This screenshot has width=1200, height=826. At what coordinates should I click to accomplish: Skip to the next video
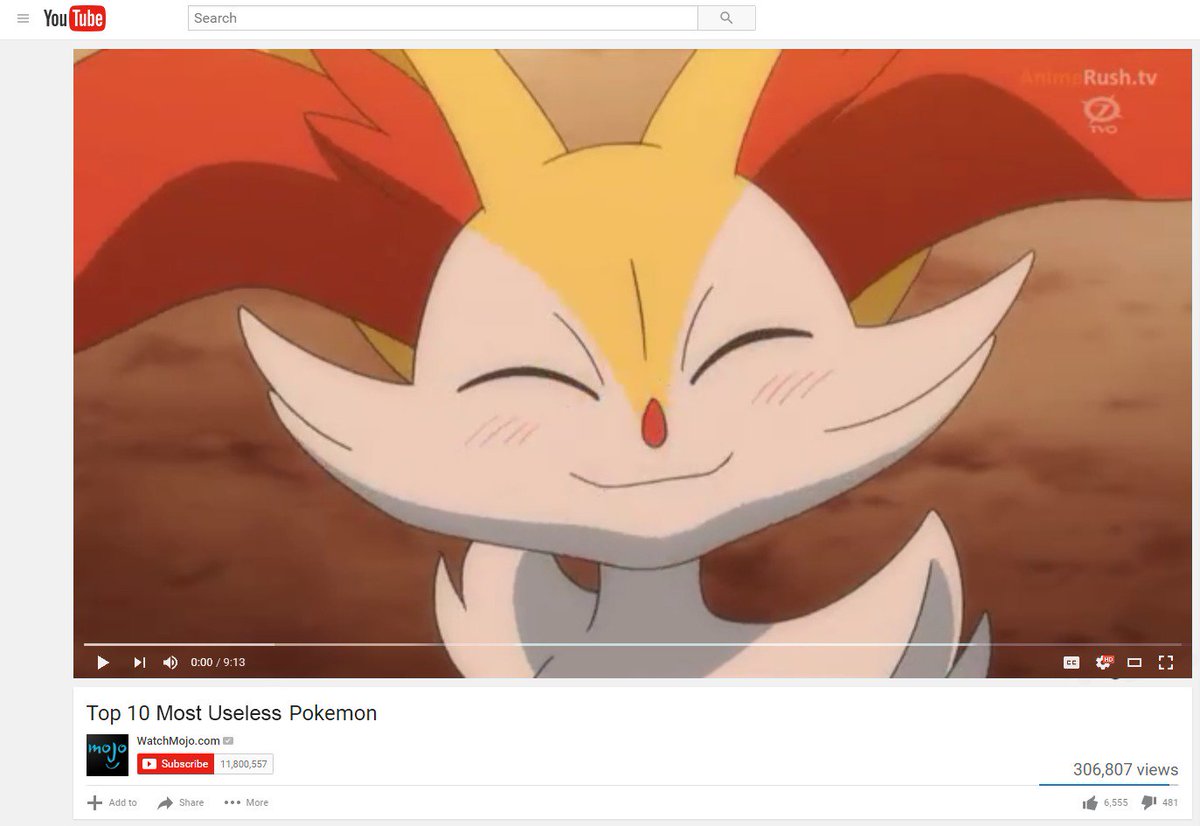tap(139, 662)
